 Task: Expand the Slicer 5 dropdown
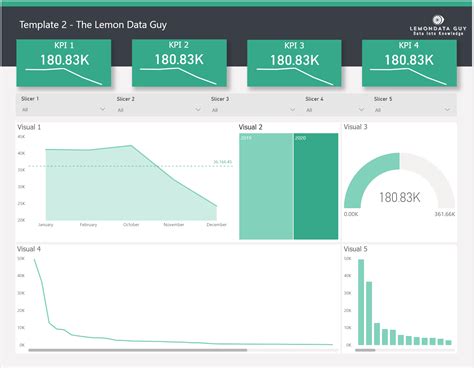pyautogui.click(x=447, y=109)
